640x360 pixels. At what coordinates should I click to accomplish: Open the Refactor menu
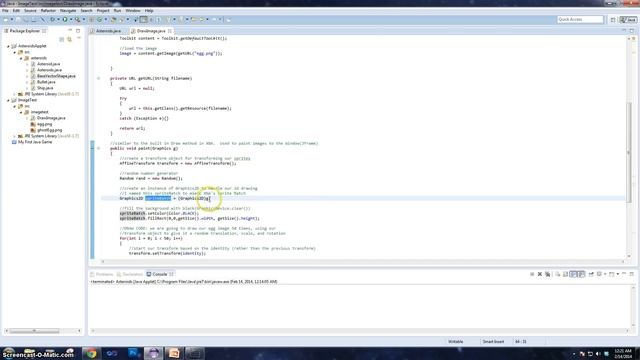coord(48,11)
